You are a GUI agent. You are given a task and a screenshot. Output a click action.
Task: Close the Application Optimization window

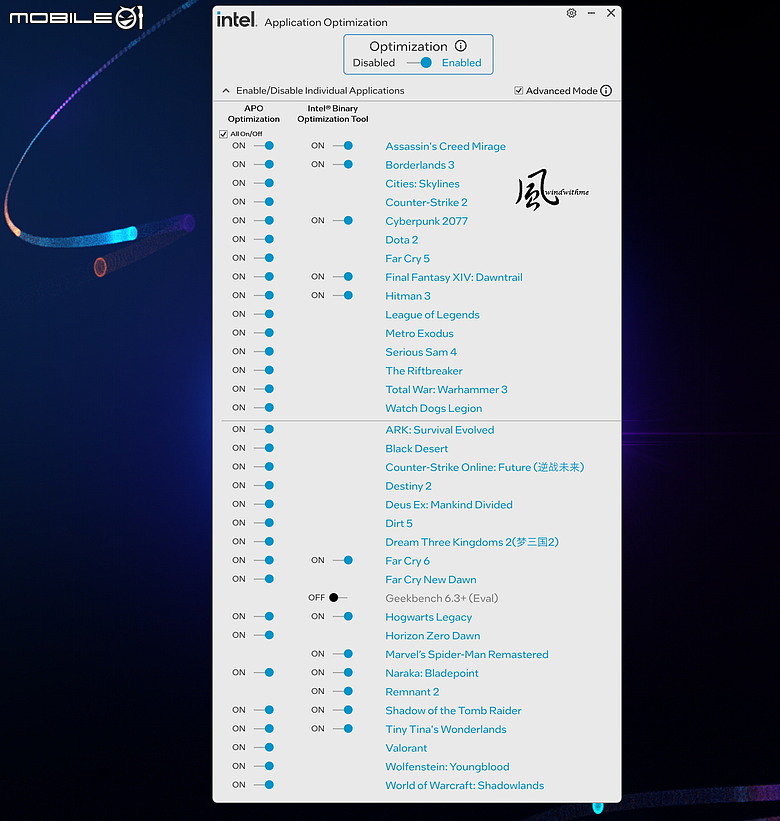coord(611,13)
